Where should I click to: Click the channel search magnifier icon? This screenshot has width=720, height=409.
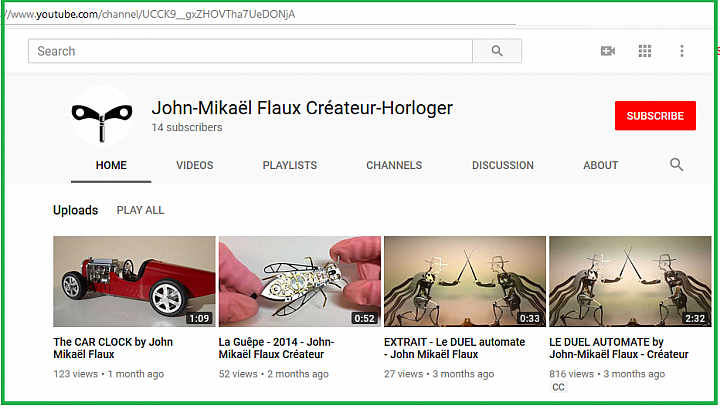tap(676, 165)
